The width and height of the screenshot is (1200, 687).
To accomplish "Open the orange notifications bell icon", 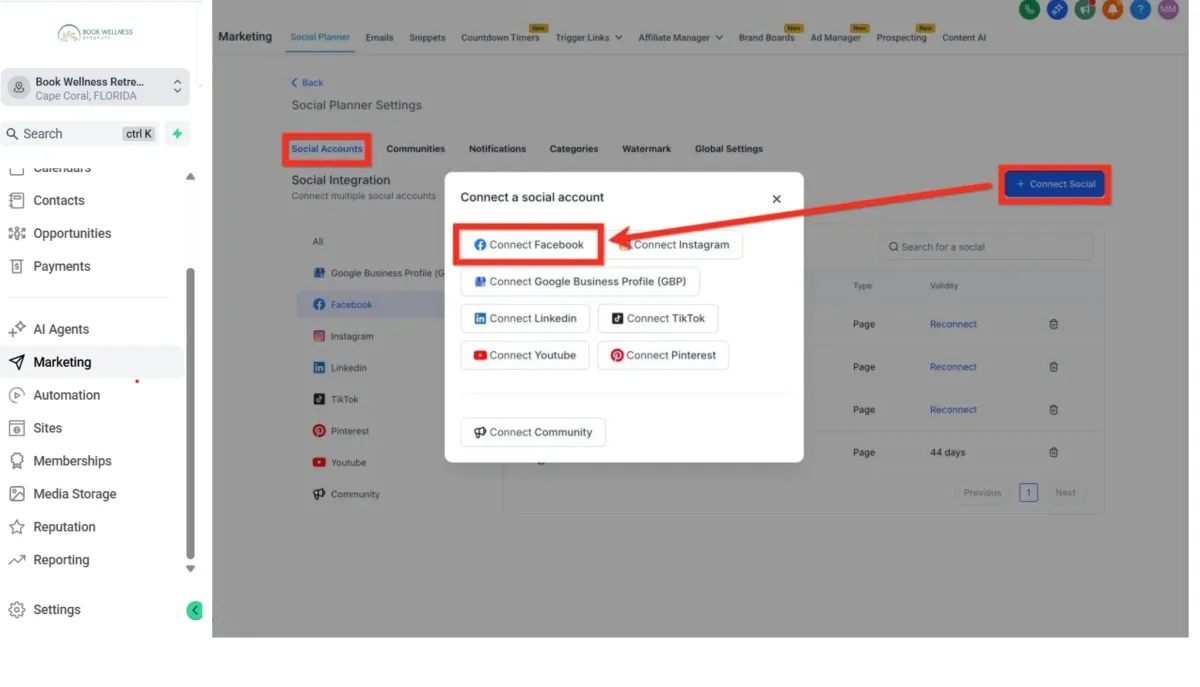I will click(1112, 9).
